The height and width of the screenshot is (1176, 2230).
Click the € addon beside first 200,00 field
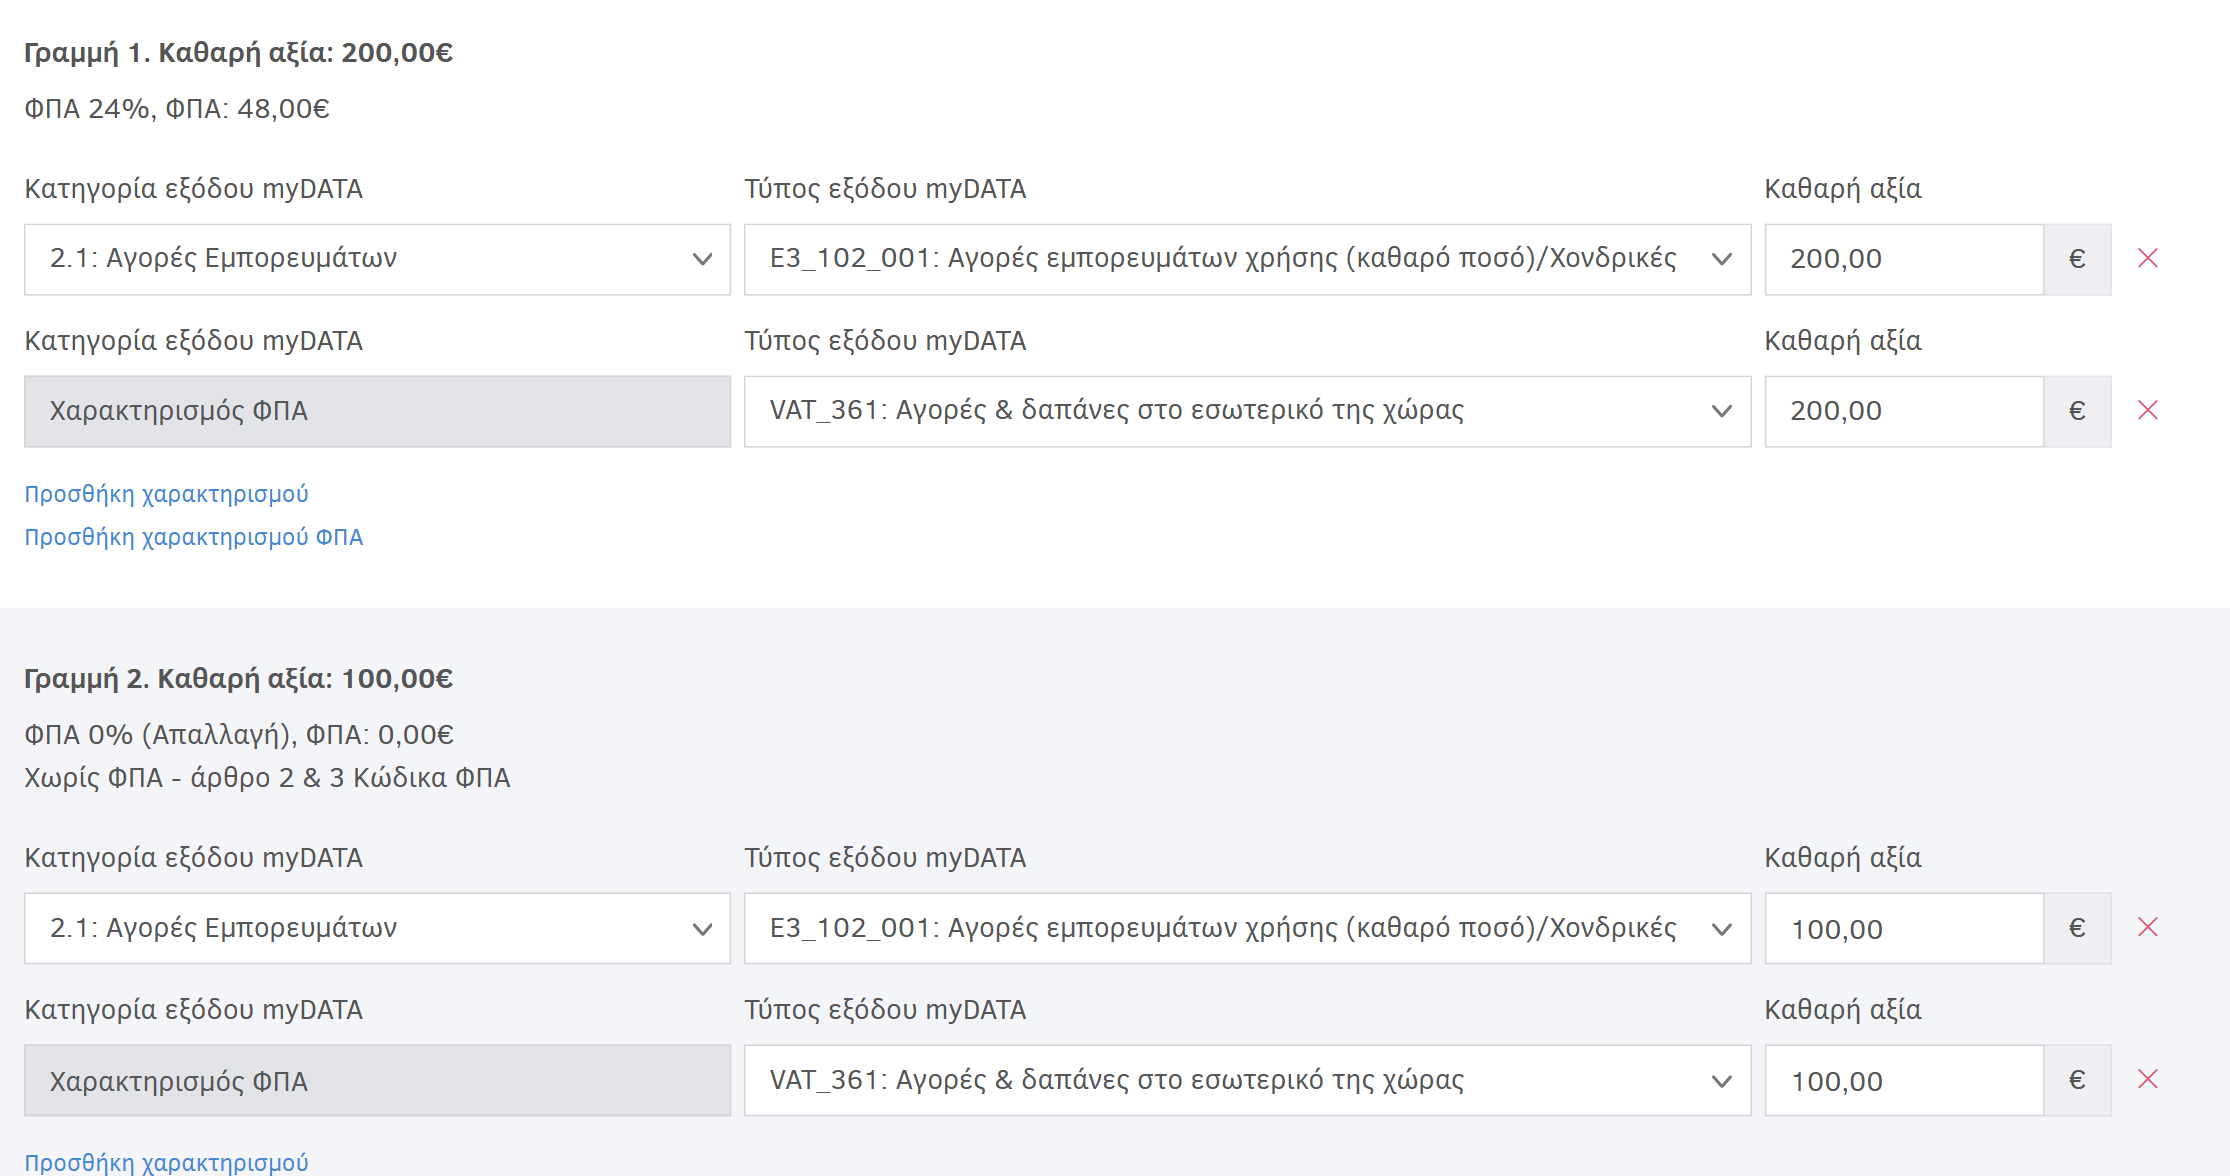click(2077, 259)
